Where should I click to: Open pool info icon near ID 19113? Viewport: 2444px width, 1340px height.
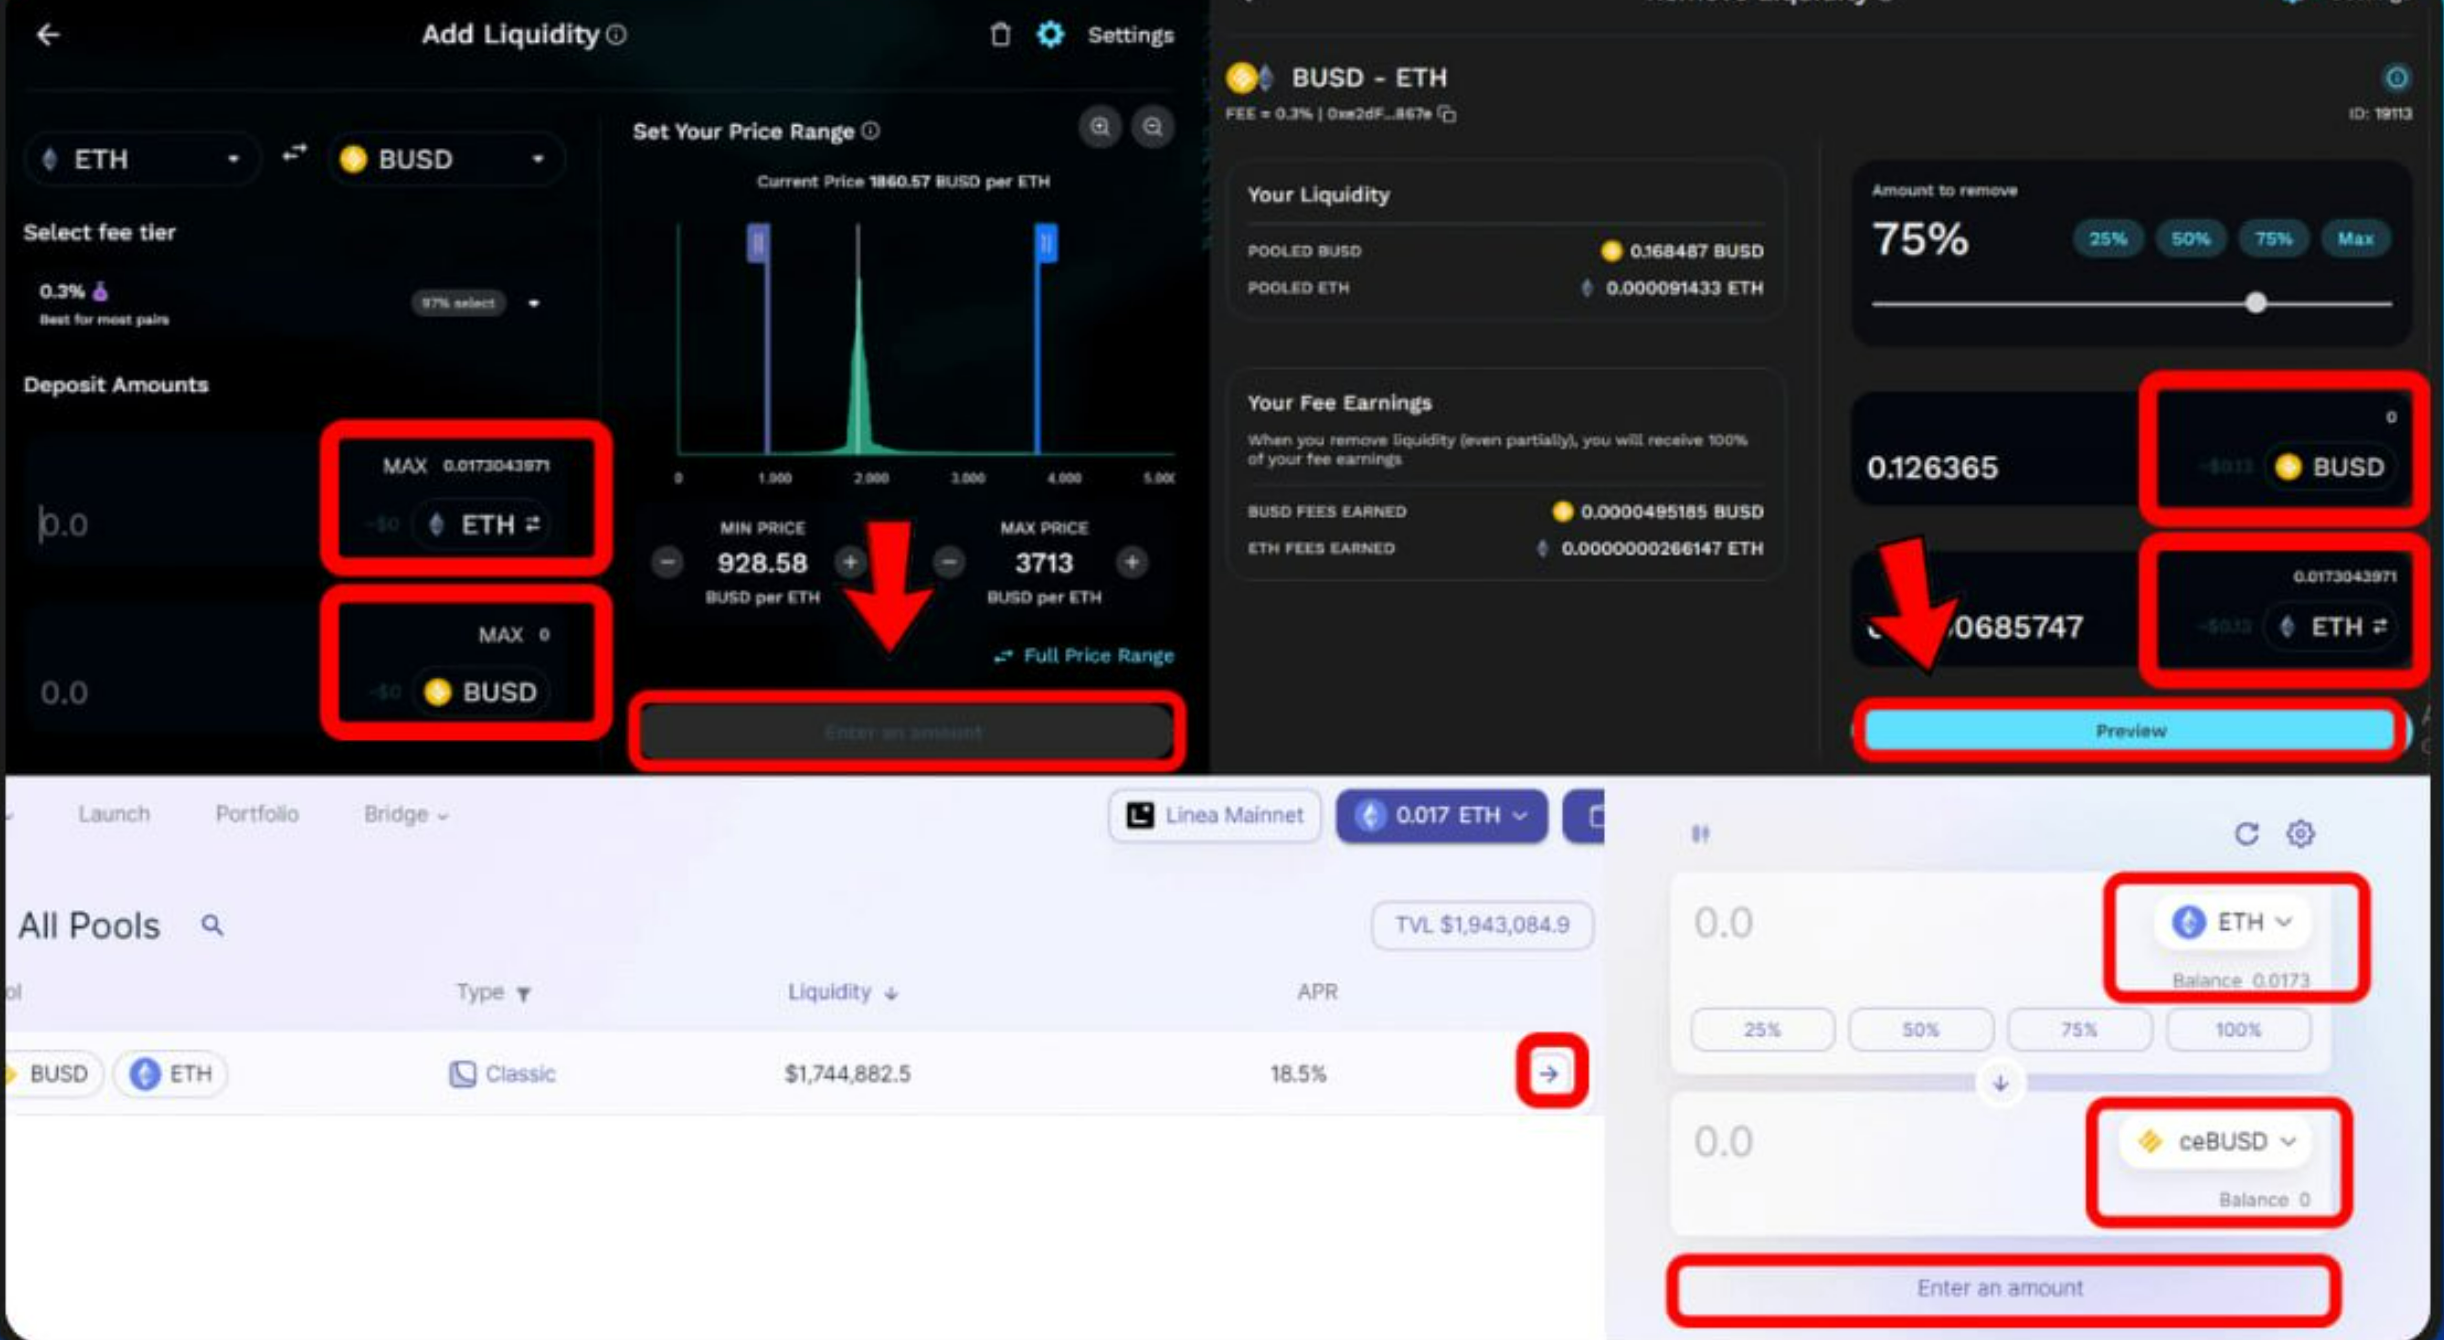point(2397,77)
